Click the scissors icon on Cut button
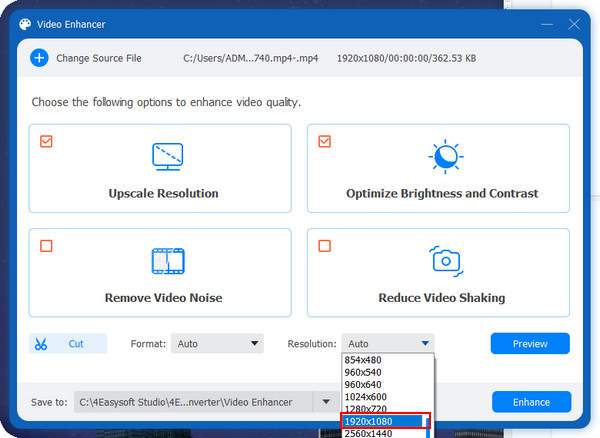 [41, 344]
